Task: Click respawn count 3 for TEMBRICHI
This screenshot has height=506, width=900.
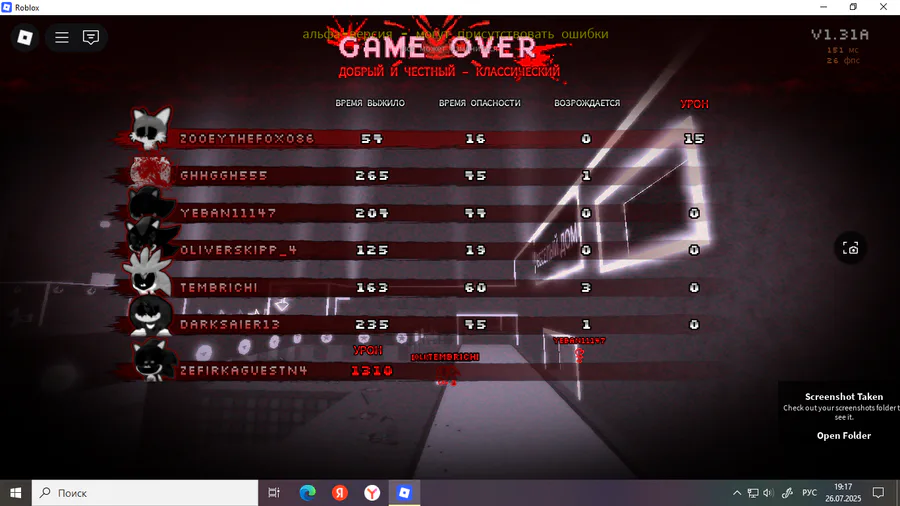Action: pos(585,287)
